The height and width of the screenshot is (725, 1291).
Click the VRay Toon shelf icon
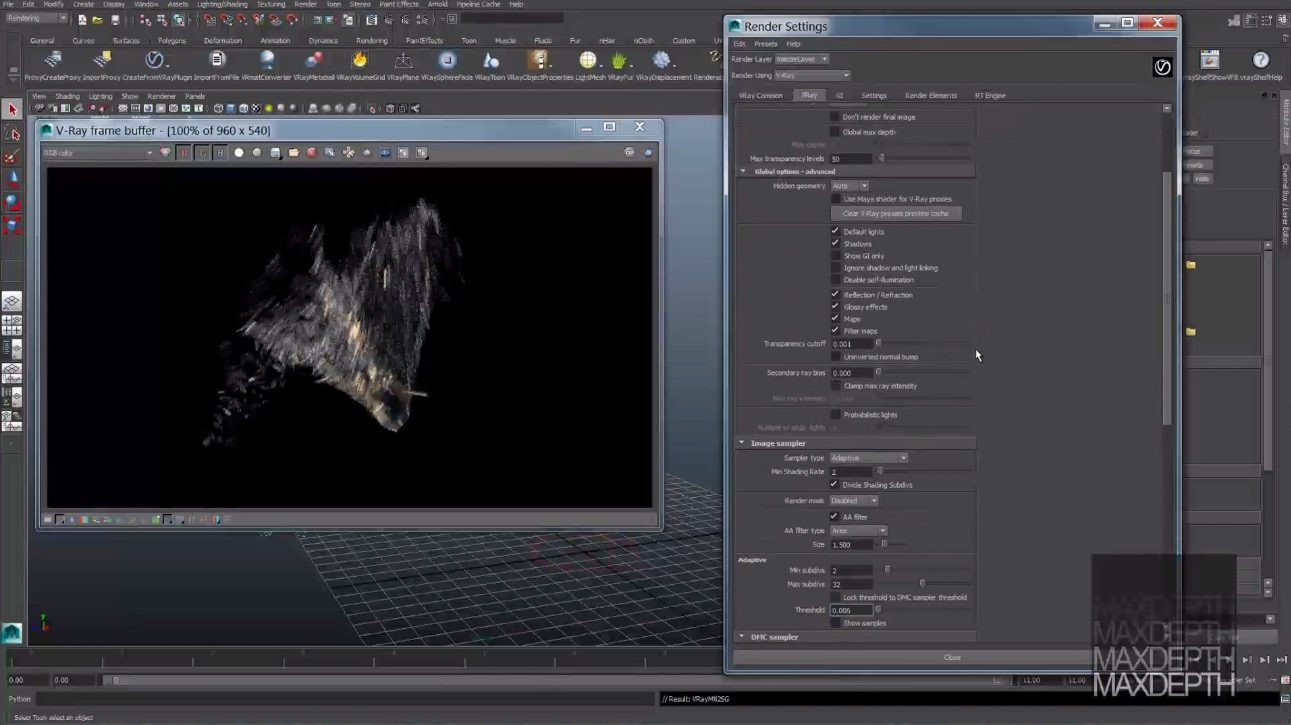click(491, 60)
